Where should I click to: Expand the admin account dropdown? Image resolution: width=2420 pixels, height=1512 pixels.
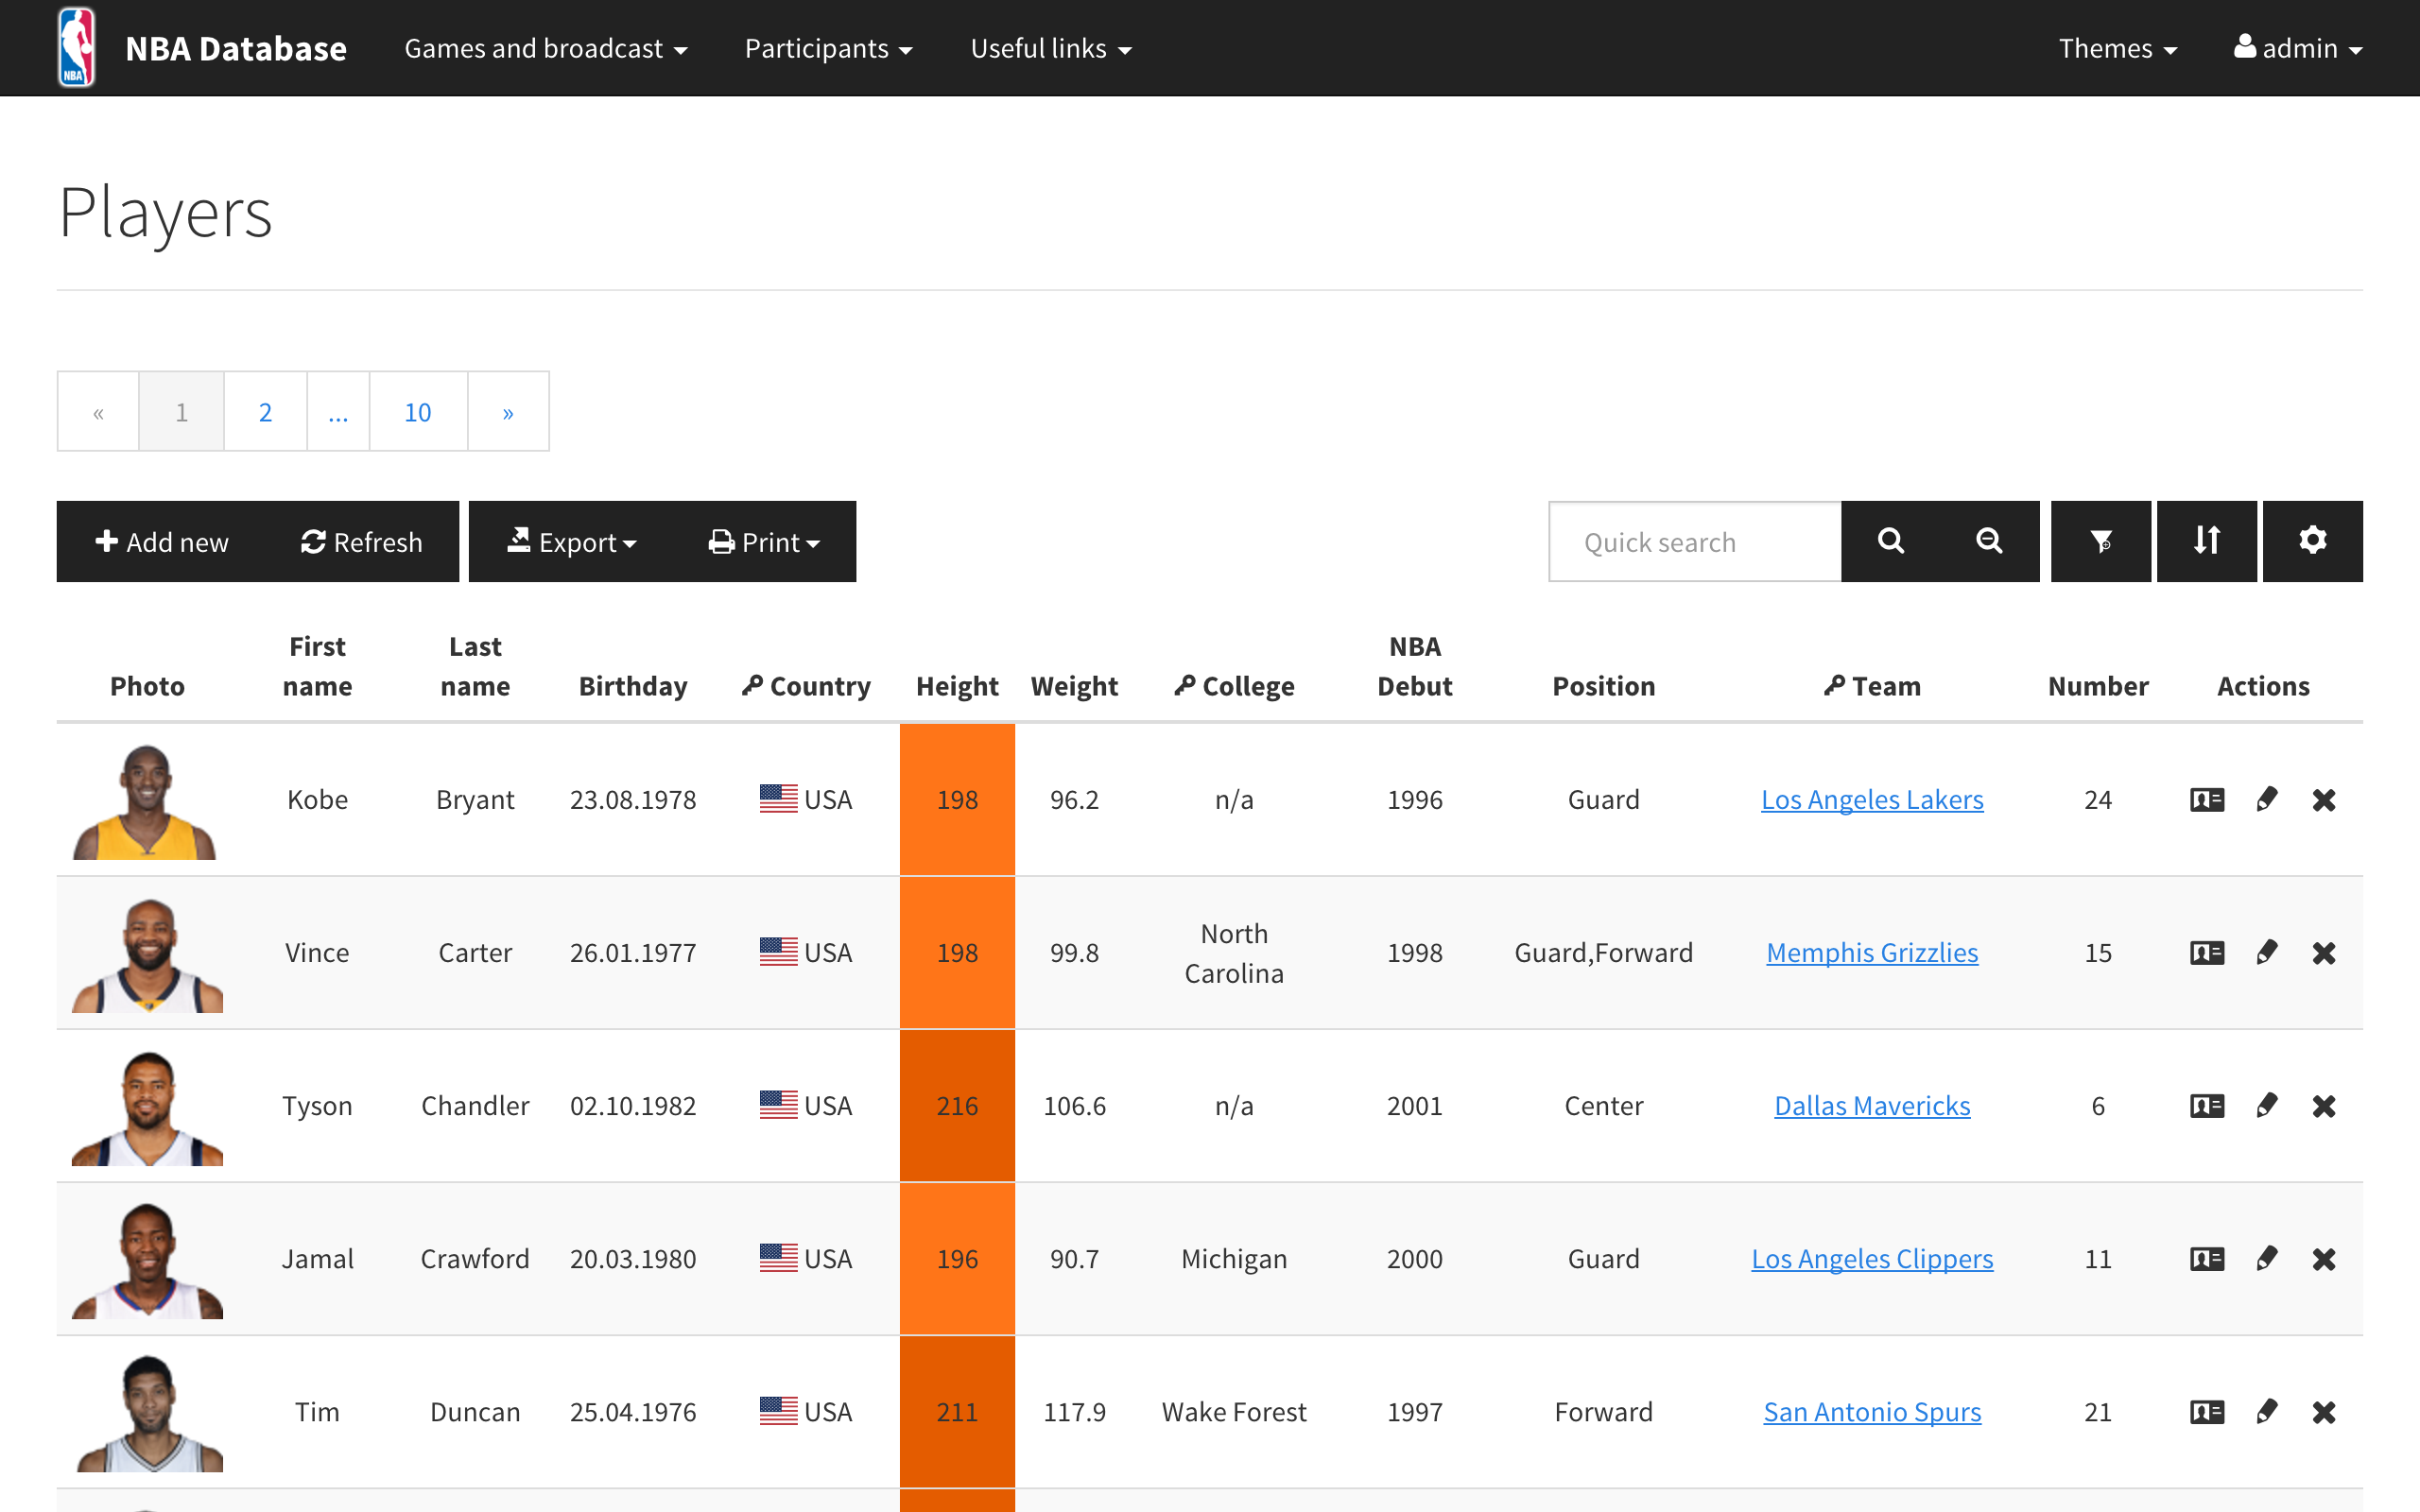pyautogui.click(x=2299, y=47)
